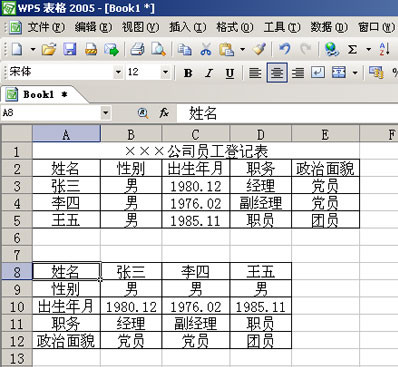Expand the font size dropdown
The height and width of the screenshot is (367, 398).
[x=165, y=72]
